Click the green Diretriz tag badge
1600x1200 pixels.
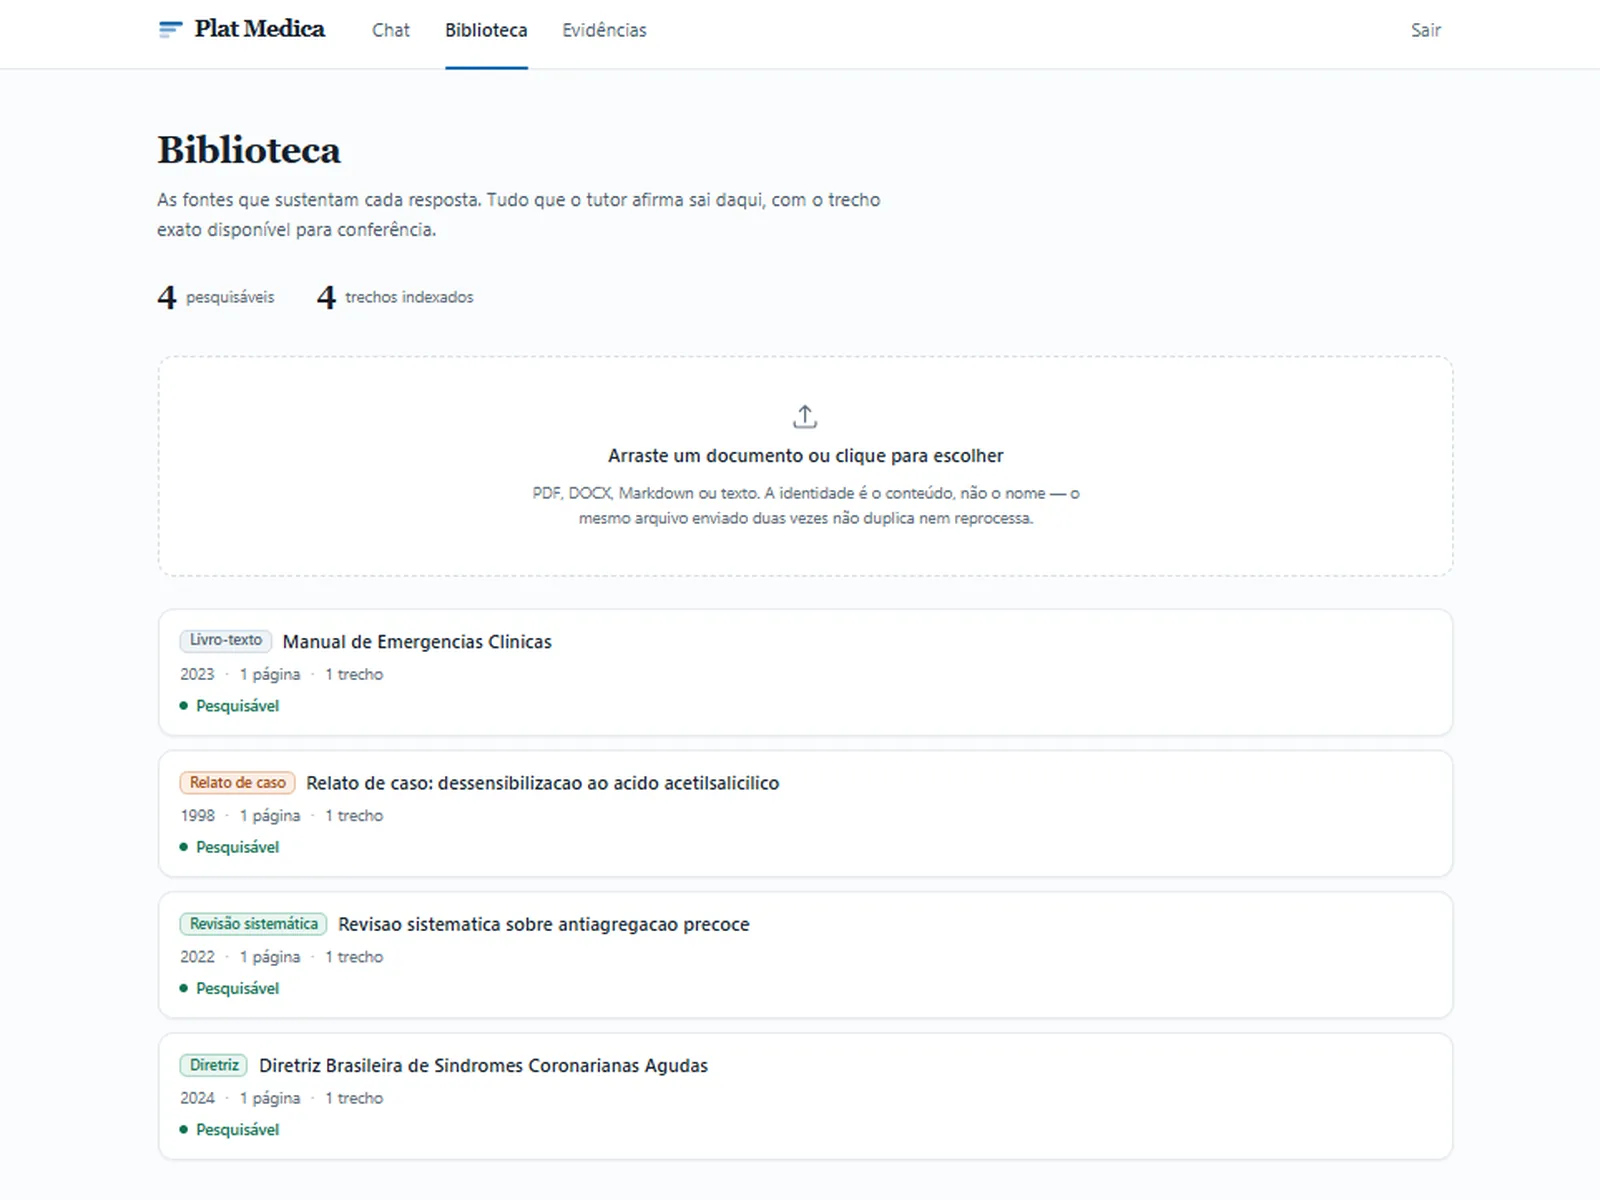(214, 1065)
